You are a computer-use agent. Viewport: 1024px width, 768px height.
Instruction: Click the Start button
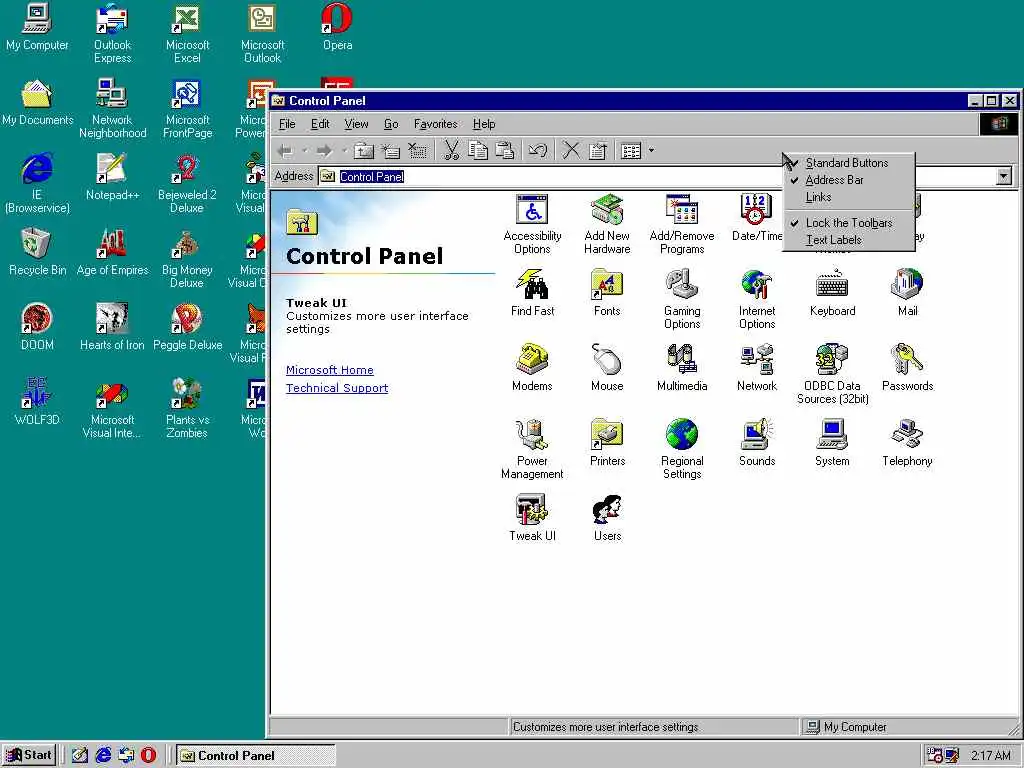tap(29, 755)
